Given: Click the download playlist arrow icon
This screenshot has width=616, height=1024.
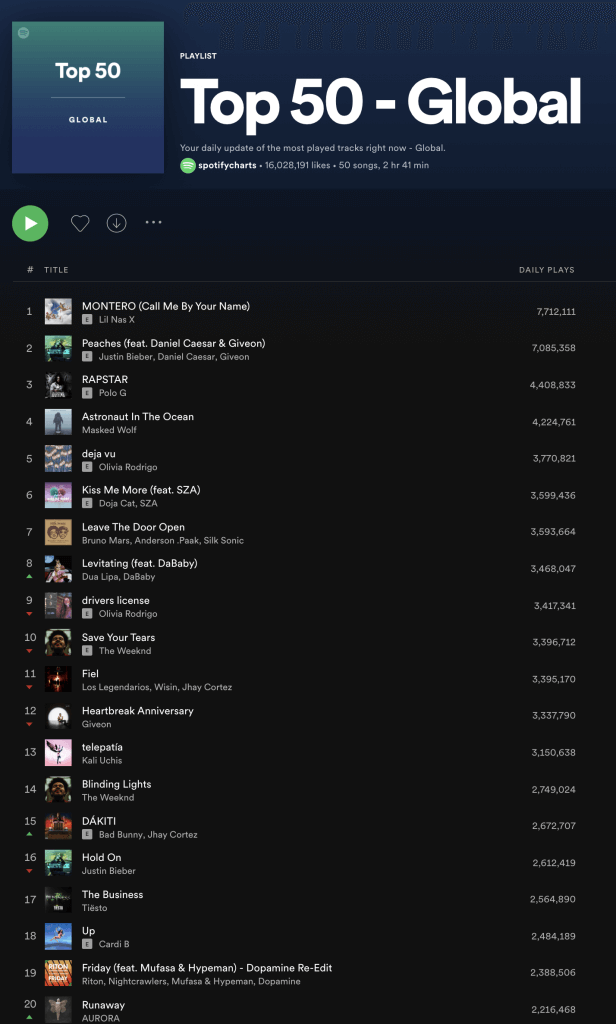Looking at the screenshot, I should click(x=117, y=223).
